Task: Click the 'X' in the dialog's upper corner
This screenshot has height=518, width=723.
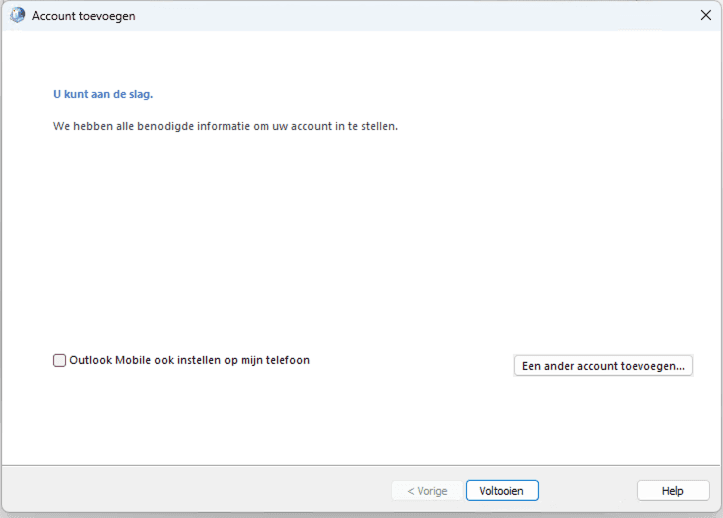Action: click(705, 15)
